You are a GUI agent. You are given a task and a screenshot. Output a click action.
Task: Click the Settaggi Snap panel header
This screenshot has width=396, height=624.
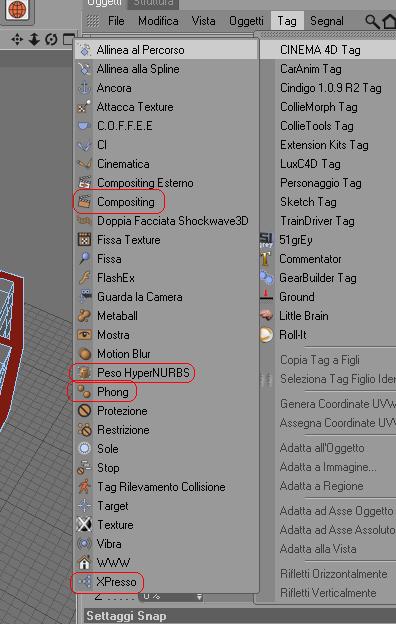pyautogui.click(x=240, y=616)
